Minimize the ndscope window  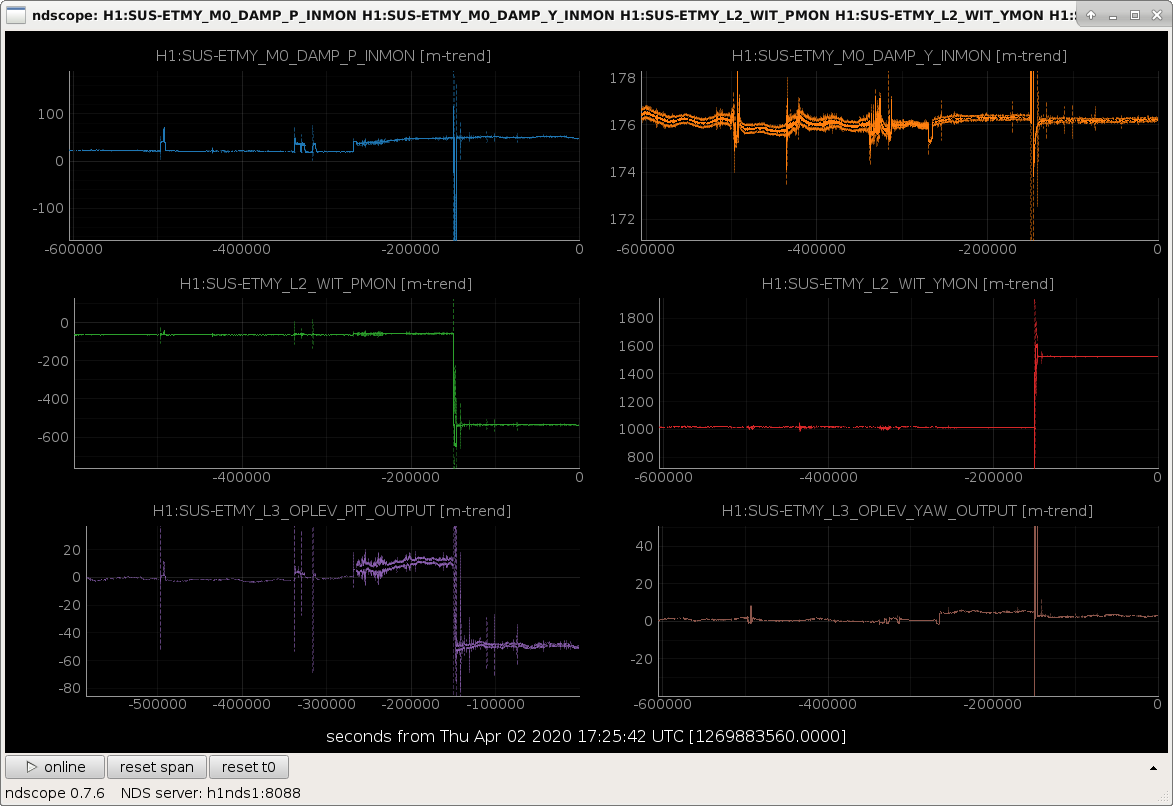click(x=1113, y=15)
